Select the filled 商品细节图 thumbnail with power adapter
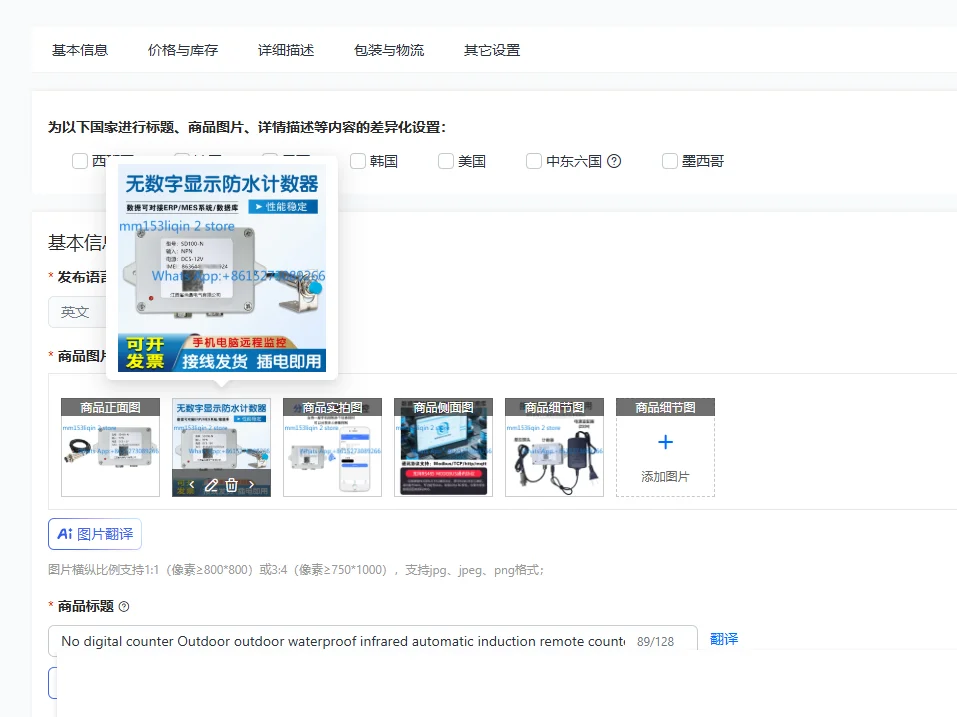Image resolution: width=957 pixels, height=717 pixels. tap(555, 447)
